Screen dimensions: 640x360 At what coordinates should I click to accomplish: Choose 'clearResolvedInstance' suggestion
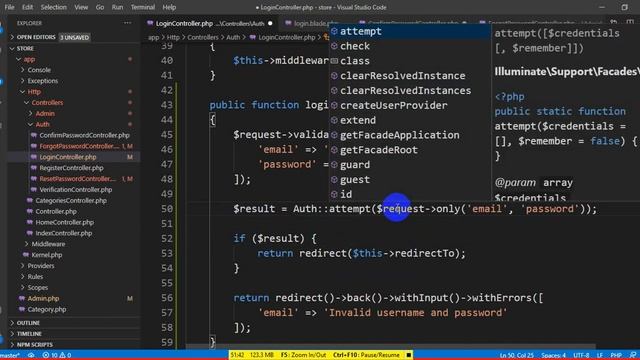pos(410,76)
